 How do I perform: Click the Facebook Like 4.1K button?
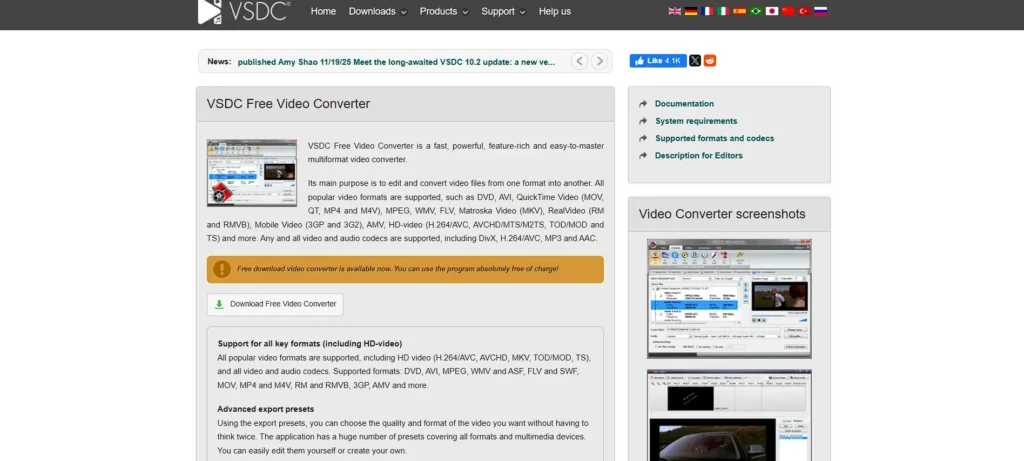[x=658, y=61]
